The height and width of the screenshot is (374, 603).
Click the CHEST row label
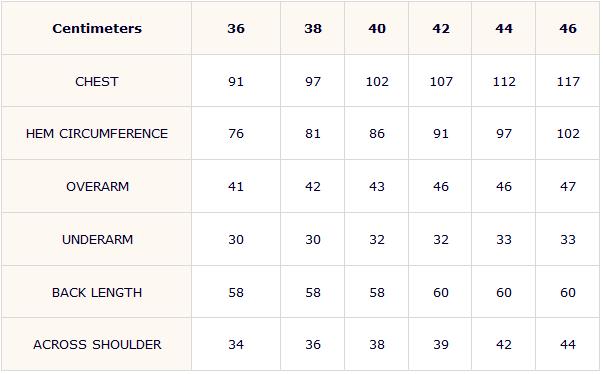click(97, 81)
